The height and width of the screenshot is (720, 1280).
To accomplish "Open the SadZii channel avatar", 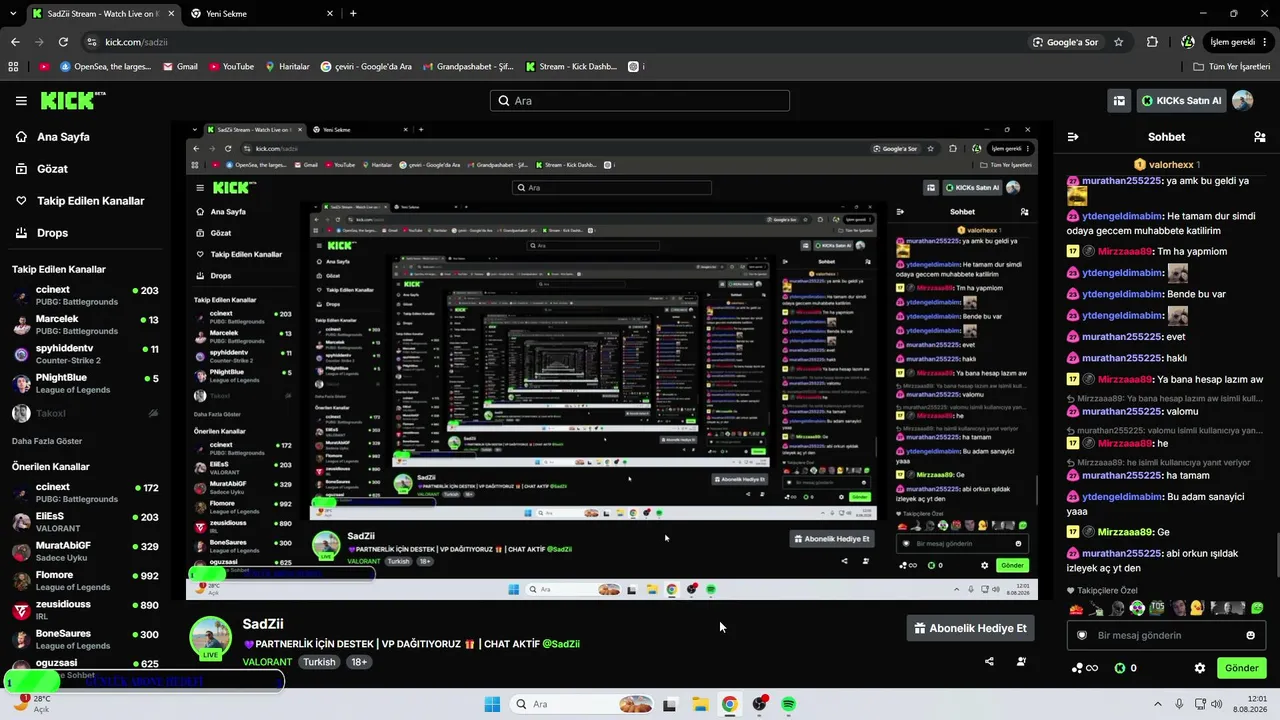I will pyautogui.click(x=211, y=638).
